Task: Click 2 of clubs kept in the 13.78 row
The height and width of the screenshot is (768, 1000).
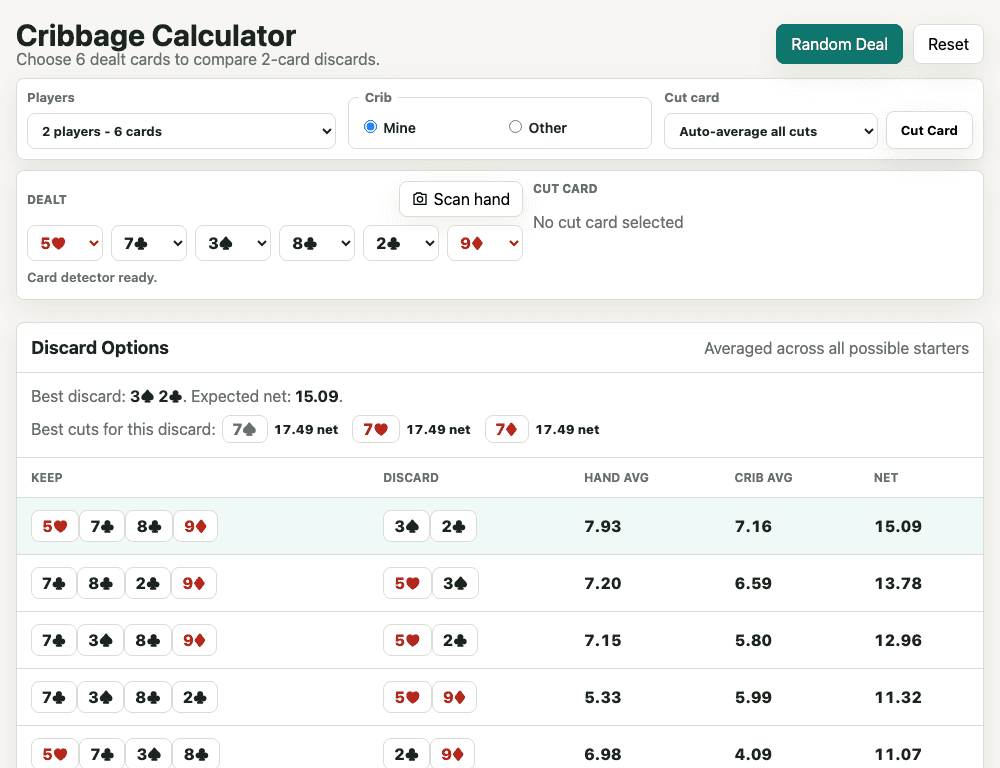Action: point(147,583)
